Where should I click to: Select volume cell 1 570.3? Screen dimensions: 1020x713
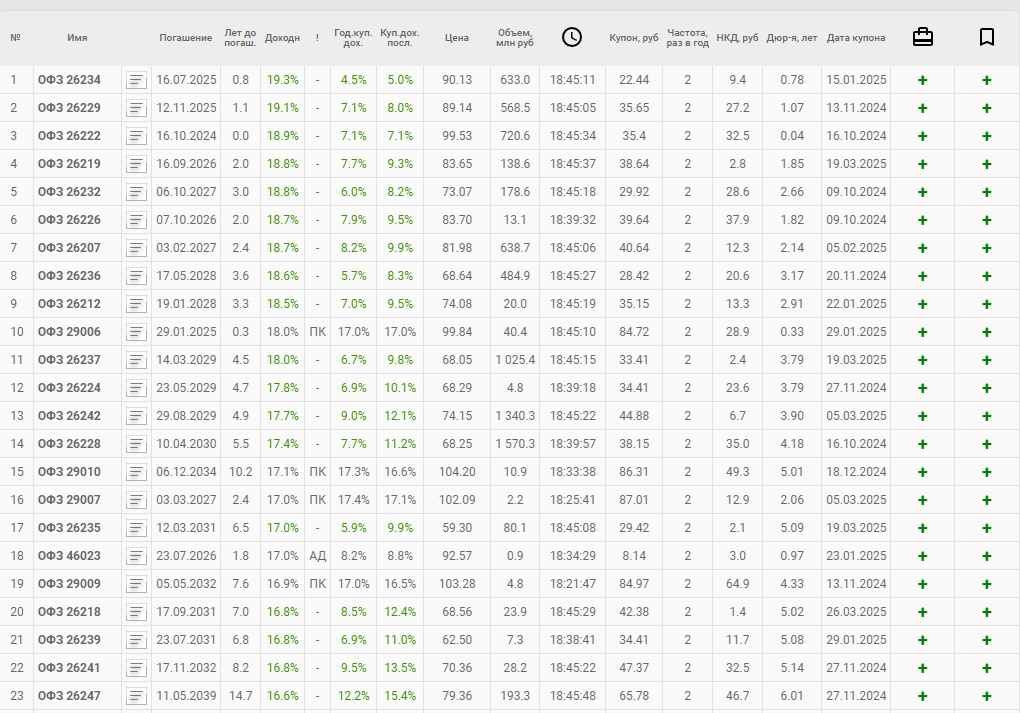pyautogui.click(x=515, y=444)
